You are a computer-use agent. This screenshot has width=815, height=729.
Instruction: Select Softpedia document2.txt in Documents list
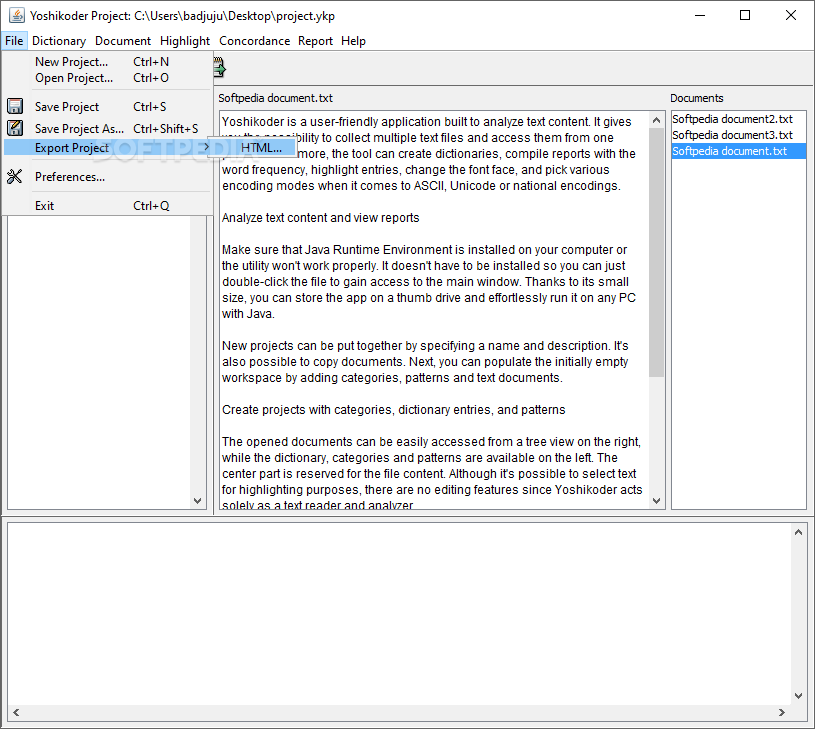(x=738, y=119)
